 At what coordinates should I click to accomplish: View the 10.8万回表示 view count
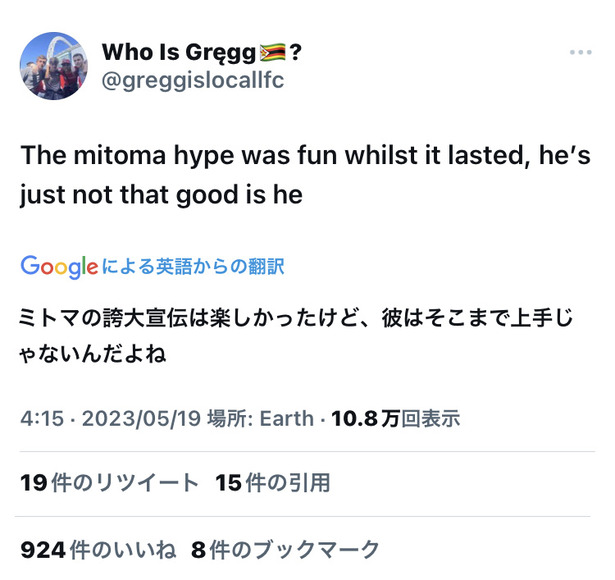395,418
